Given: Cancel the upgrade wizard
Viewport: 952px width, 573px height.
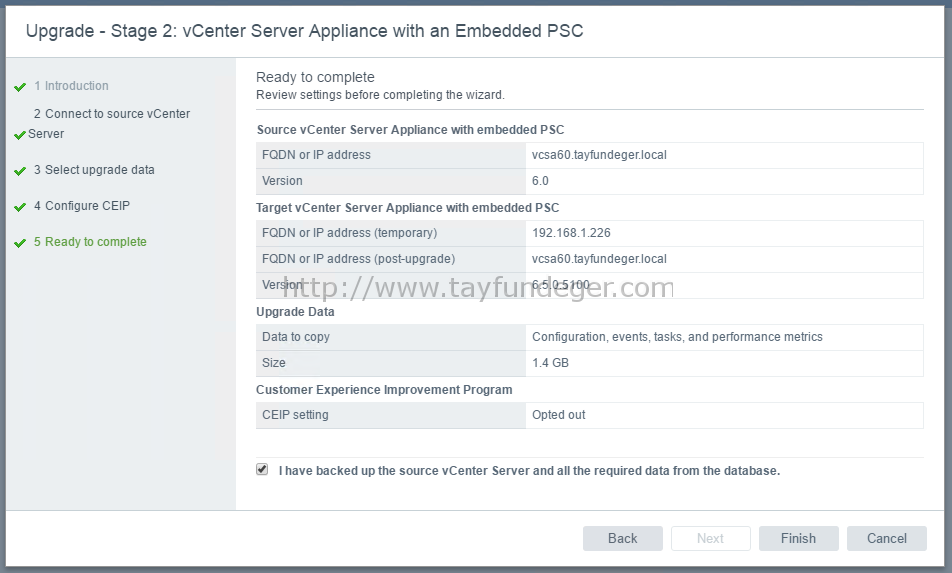Looking at the screenshot, I should (x=887, y=538).
